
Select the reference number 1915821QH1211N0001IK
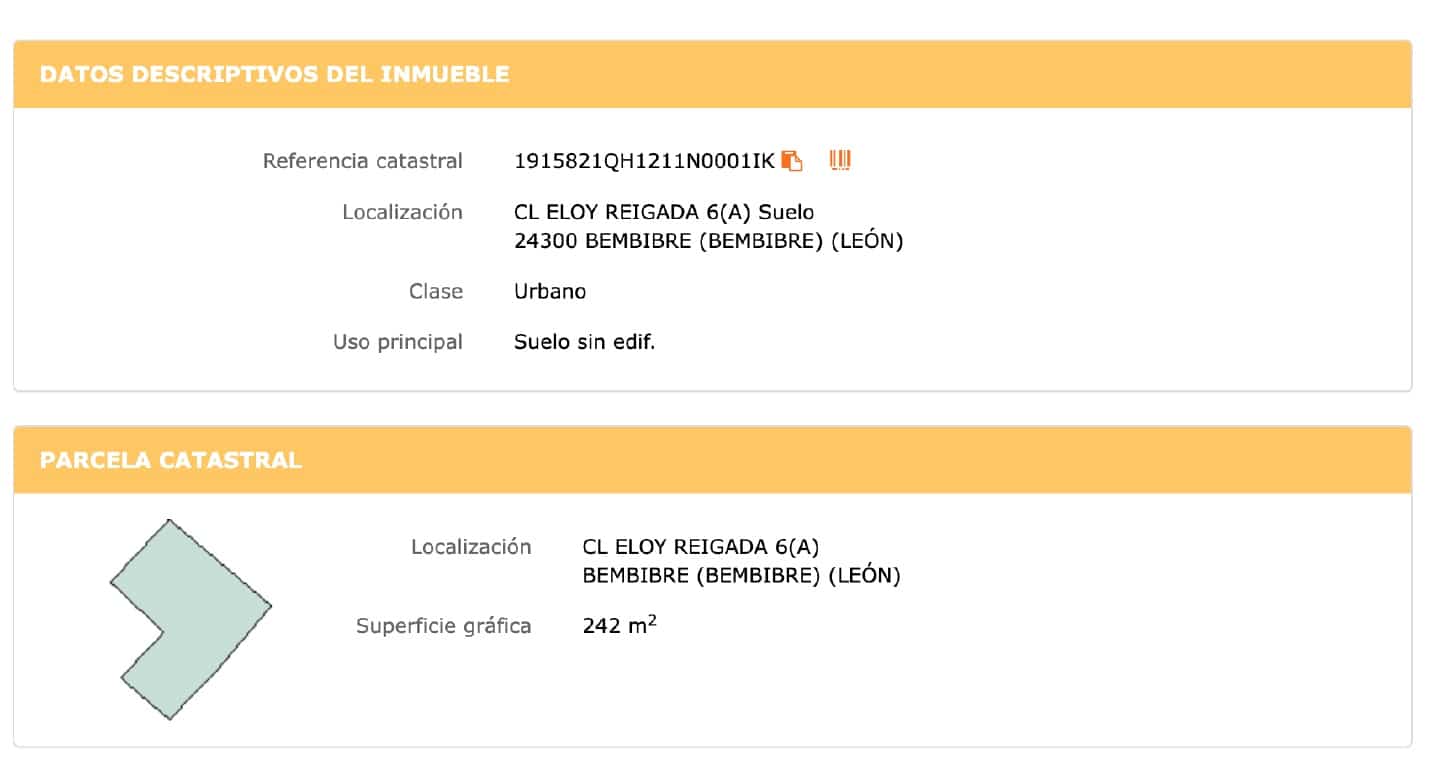tap(644, 161)
